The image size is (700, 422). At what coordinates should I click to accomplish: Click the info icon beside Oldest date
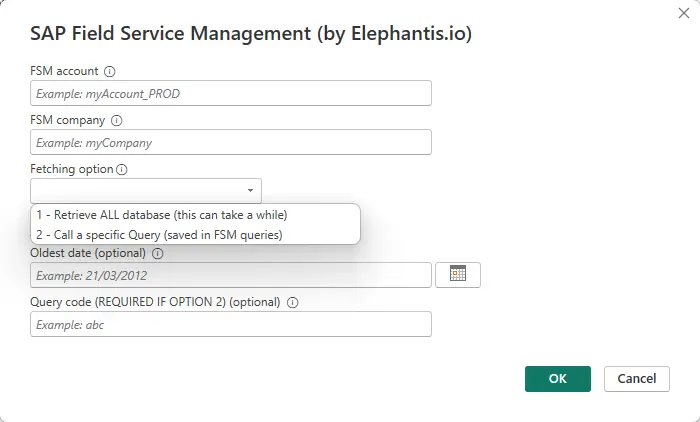pos(158,254)
